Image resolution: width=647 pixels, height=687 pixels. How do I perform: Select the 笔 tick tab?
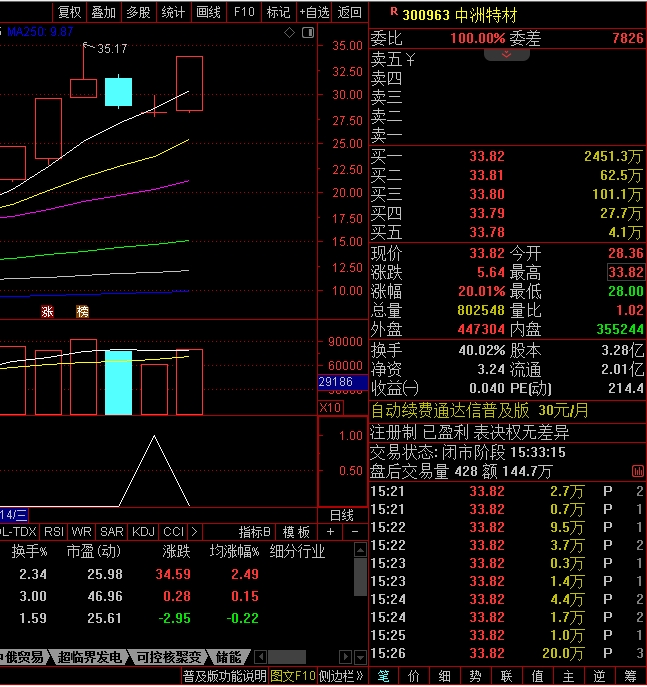click(x=383, y=677)
